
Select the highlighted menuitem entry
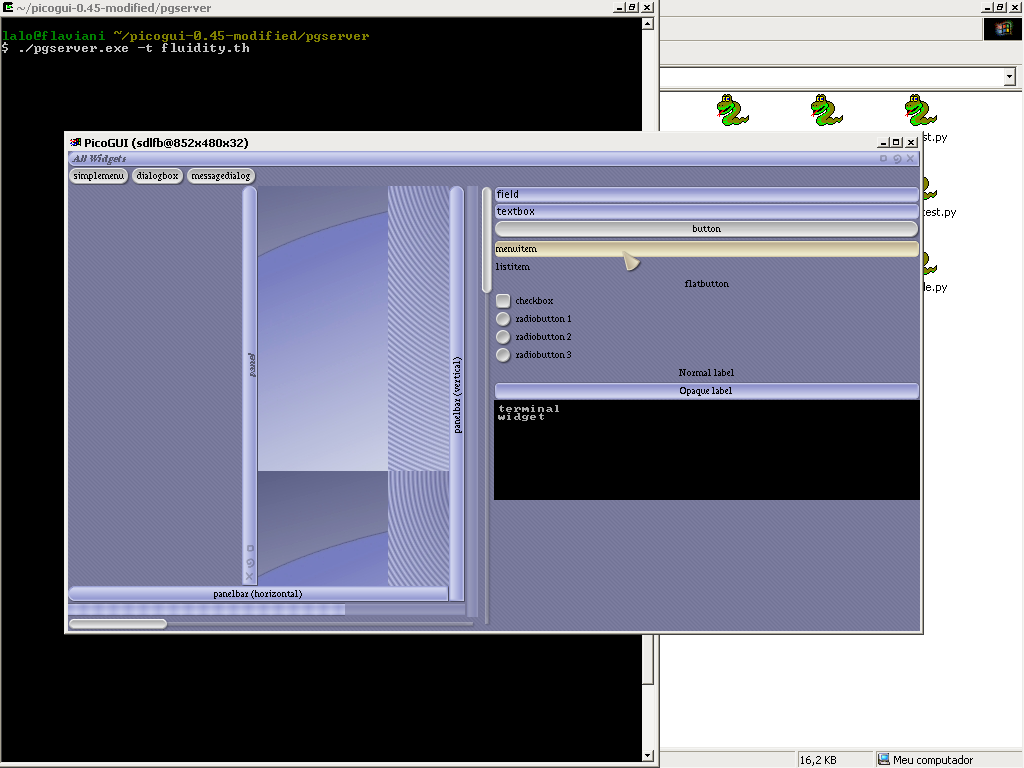[x=707, y=249]
